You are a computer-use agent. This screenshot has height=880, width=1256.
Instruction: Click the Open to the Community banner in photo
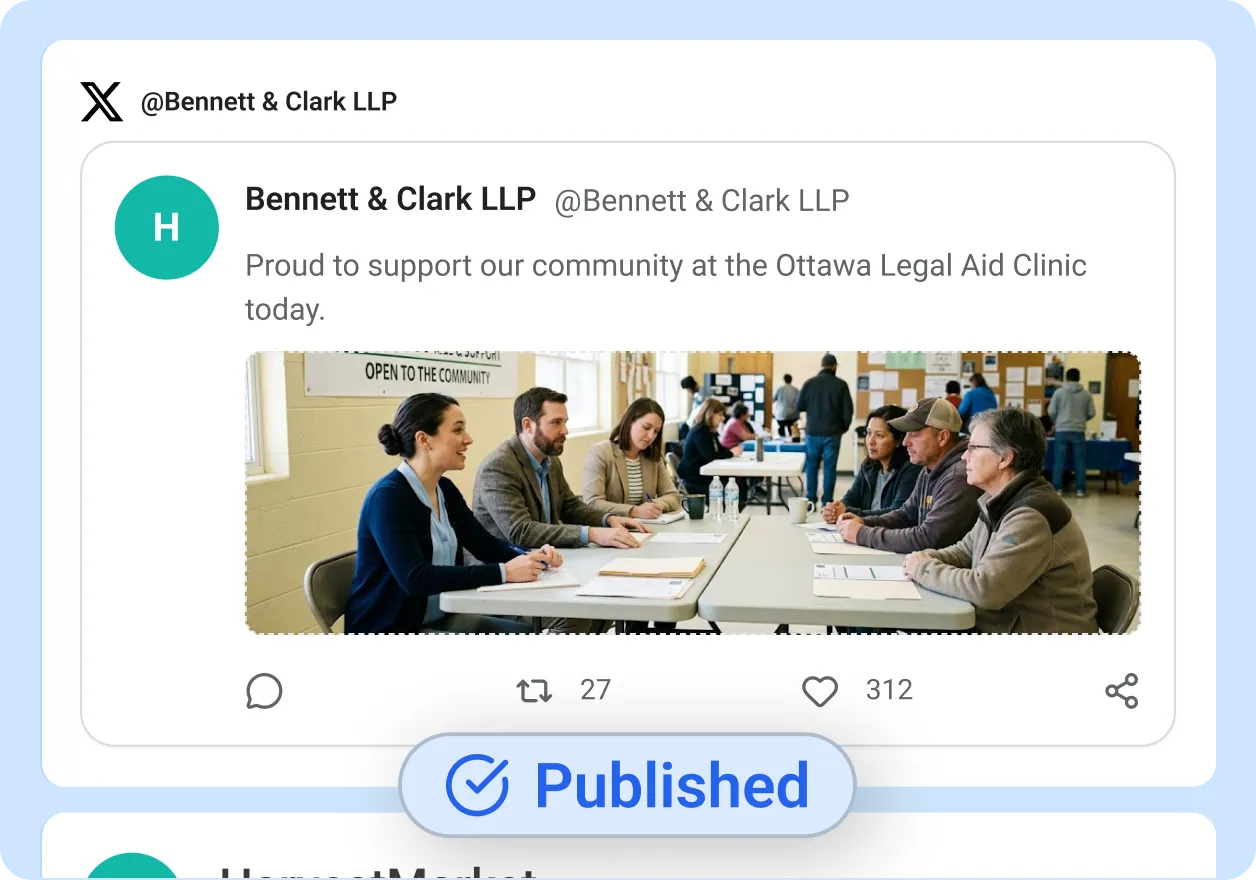click(x=410, y=372)
